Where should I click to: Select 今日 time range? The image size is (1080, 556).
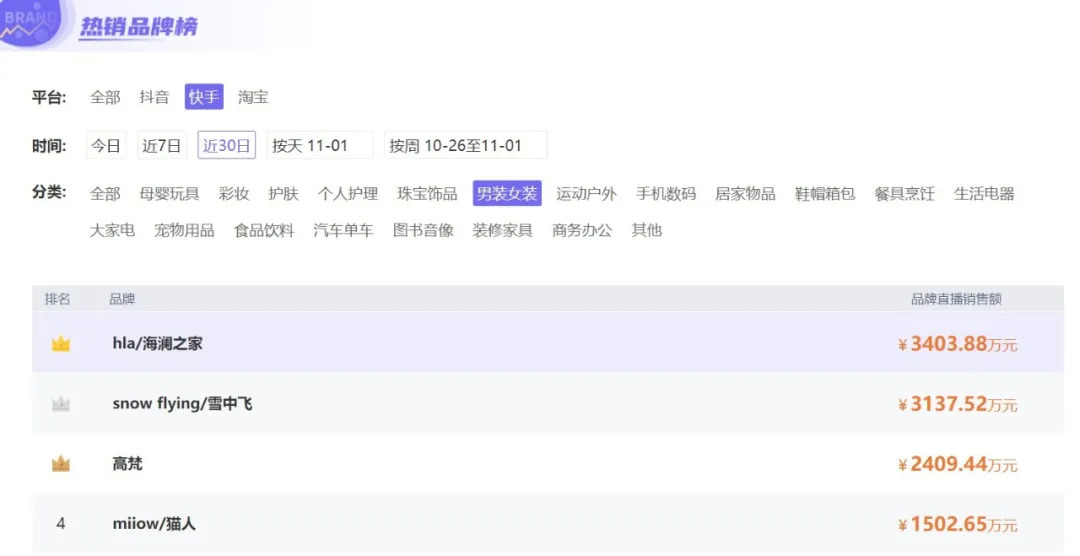point(106,145)
